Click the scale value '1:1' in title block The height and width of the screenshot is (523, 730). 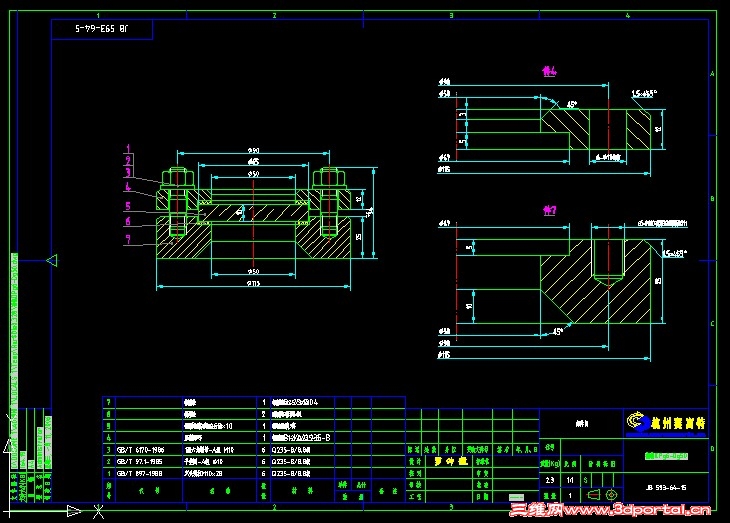(570, 480)
